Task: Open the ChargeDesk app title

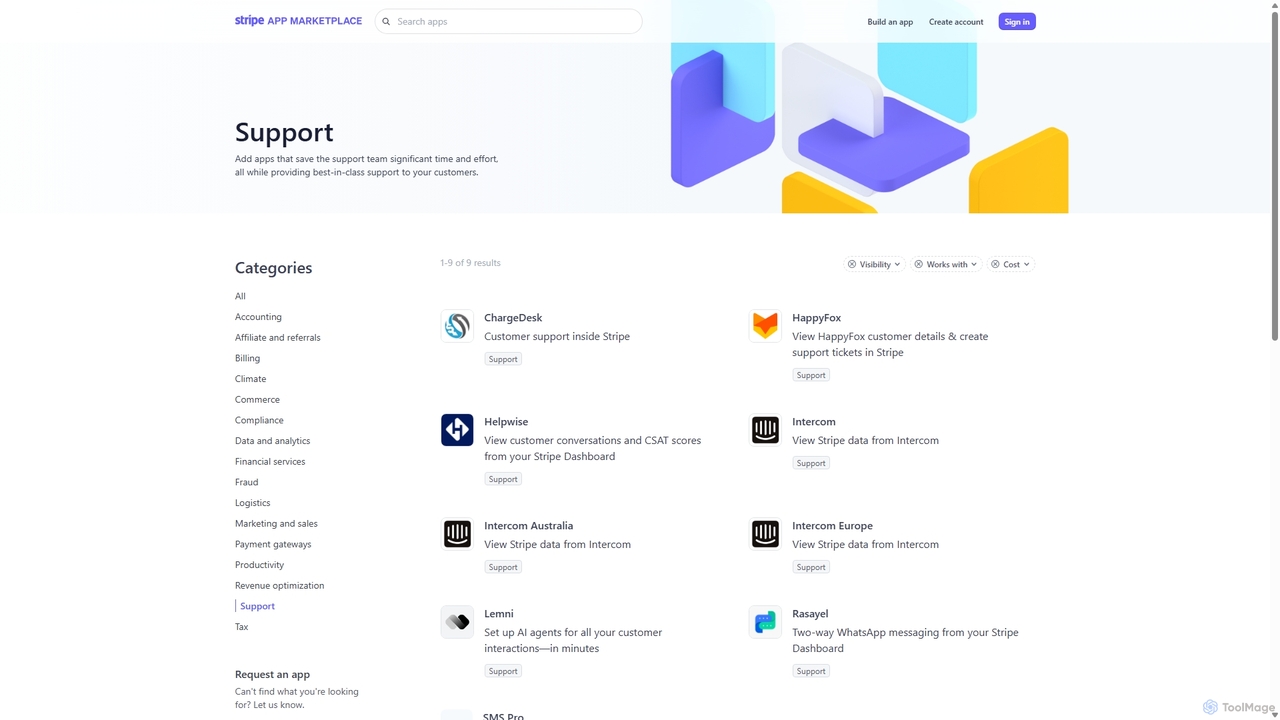Action: click(513, 318)
